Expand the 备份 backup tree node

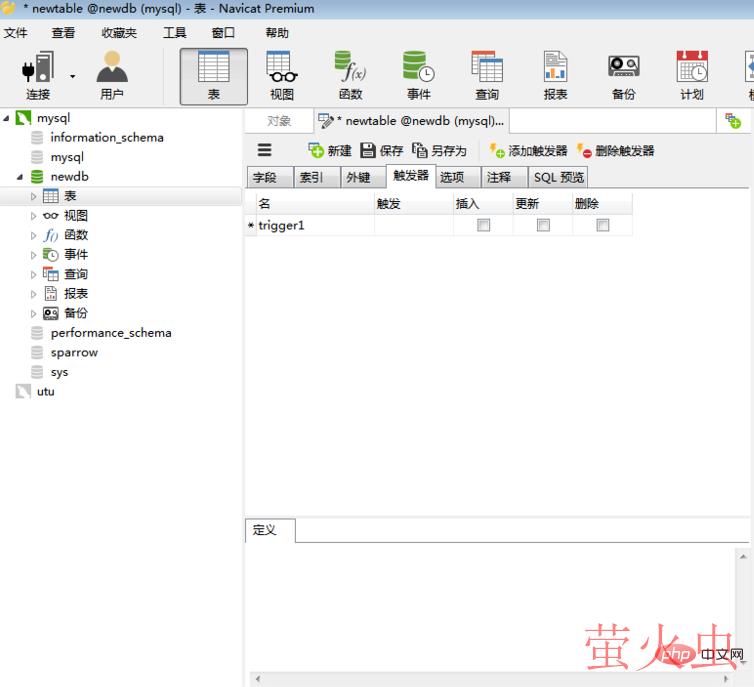click(33, 313)
